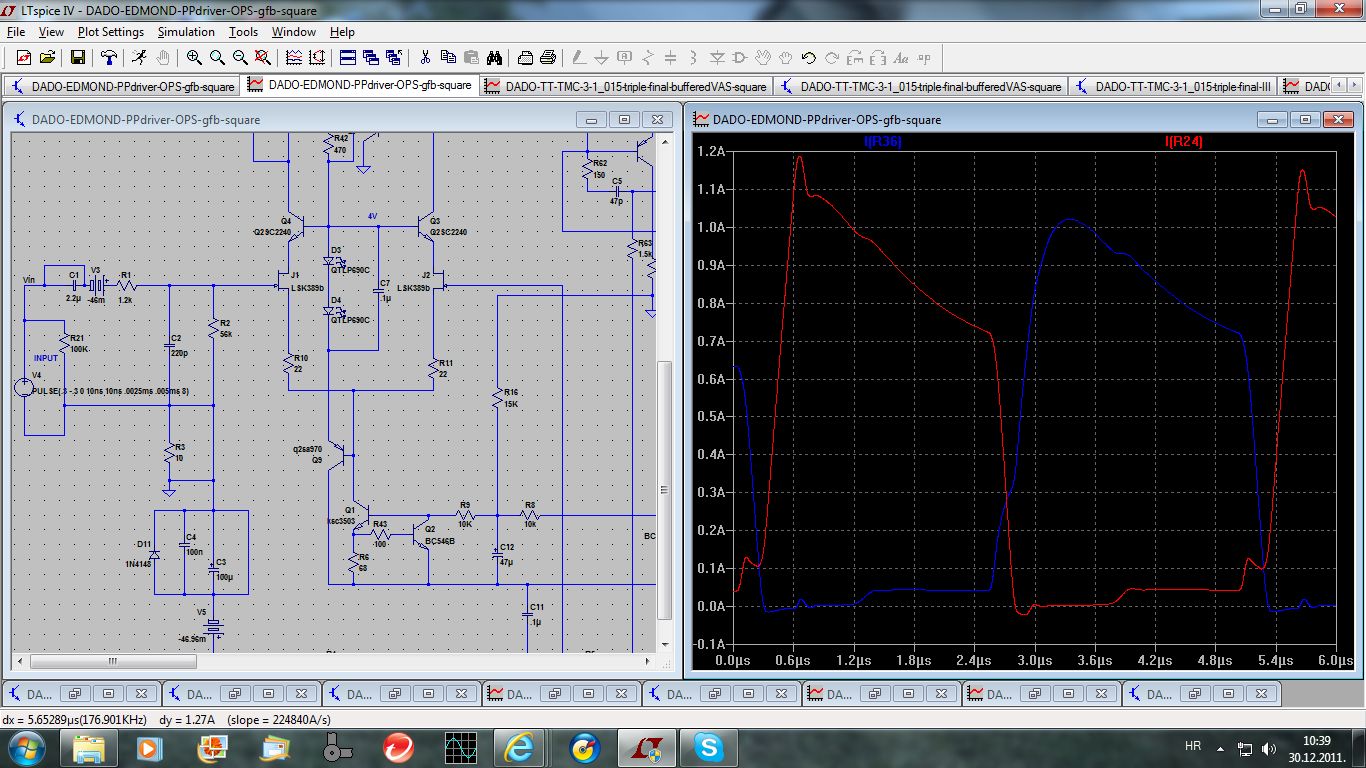Viewport: 1366px width, 768px height.
Task: Show hidden tray icons arrow
Action: click(1220, 747)
